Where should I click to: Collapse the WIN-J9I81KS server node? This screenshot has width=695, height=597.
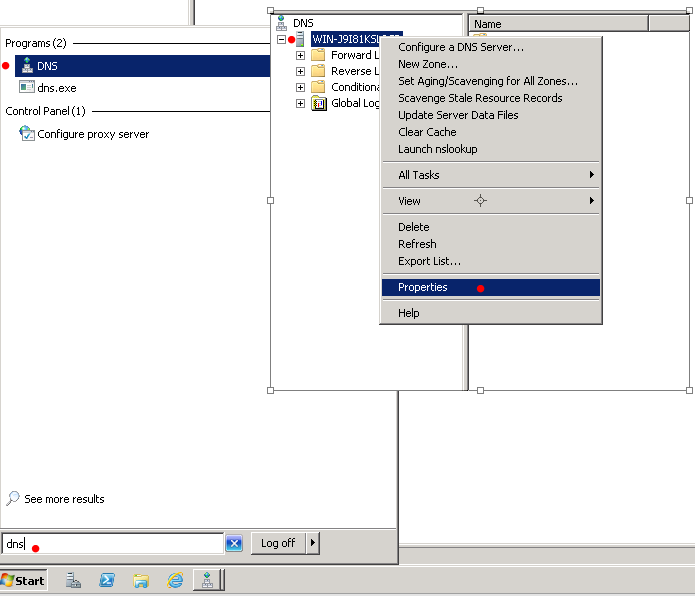[281, 39]
